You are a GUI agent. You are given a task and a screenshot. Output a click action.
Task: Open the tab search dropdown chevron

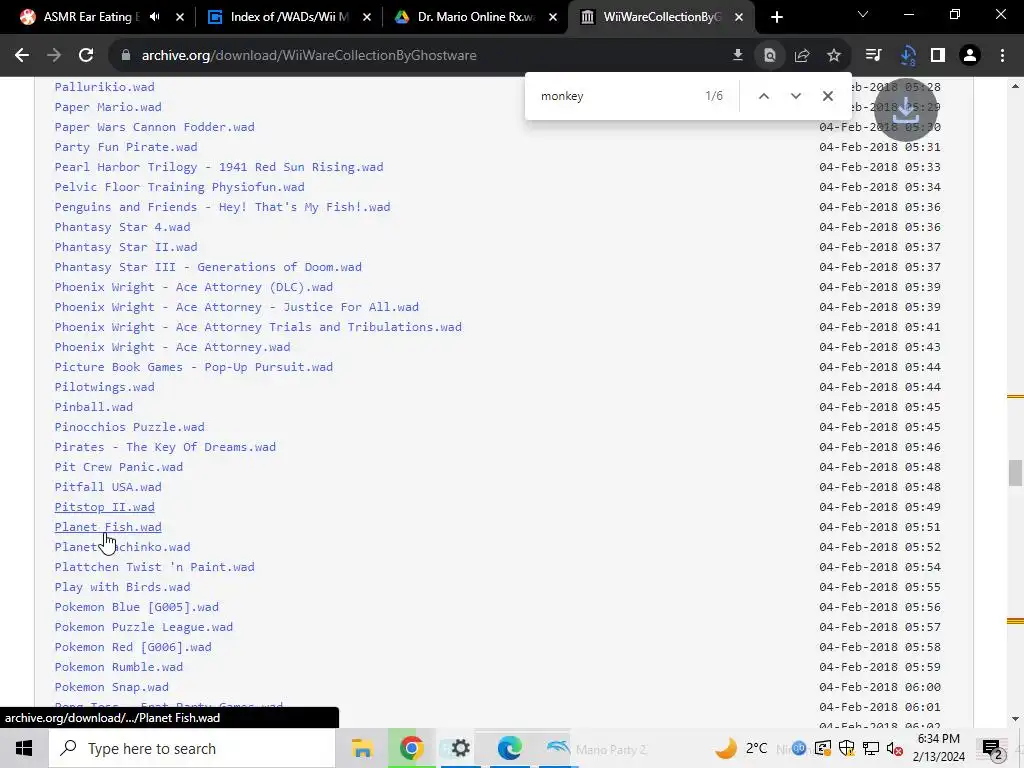863,14
